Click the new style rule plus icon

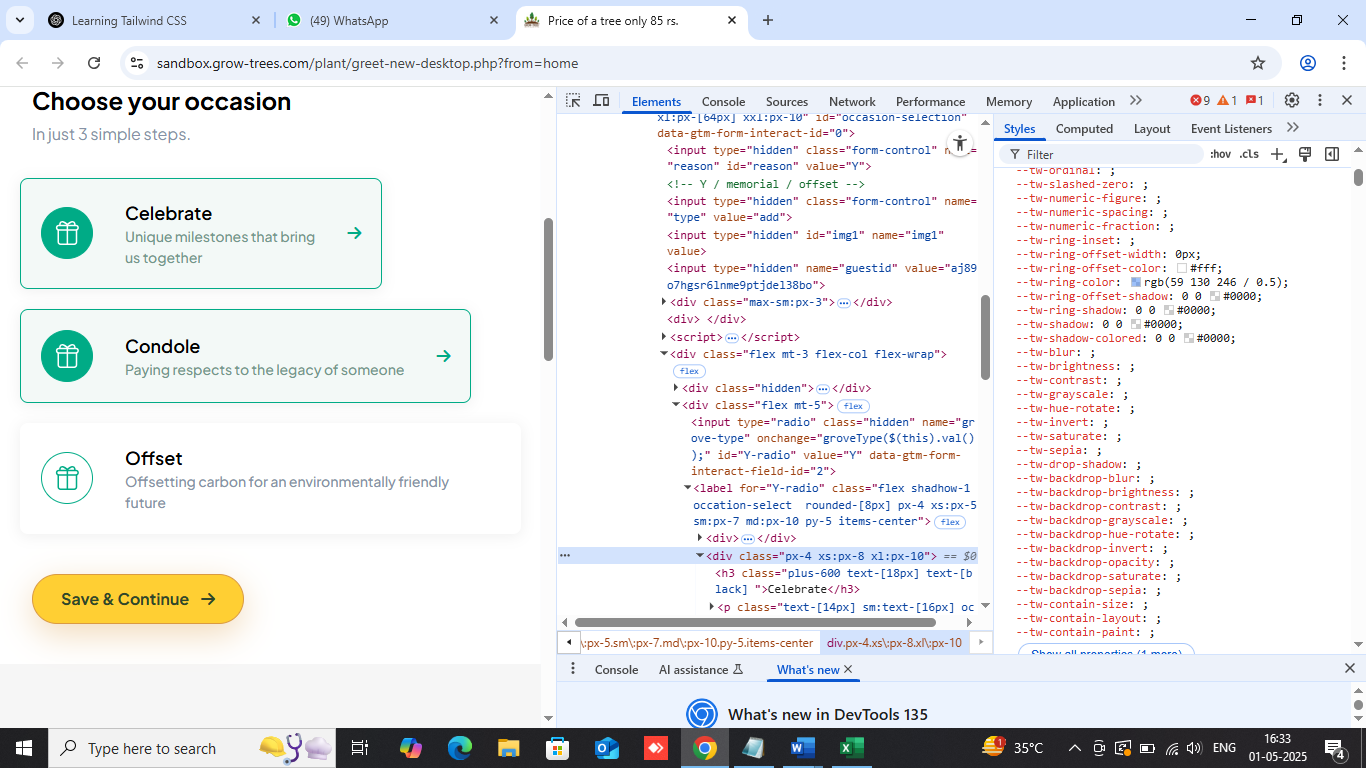tap(1277, 154)
